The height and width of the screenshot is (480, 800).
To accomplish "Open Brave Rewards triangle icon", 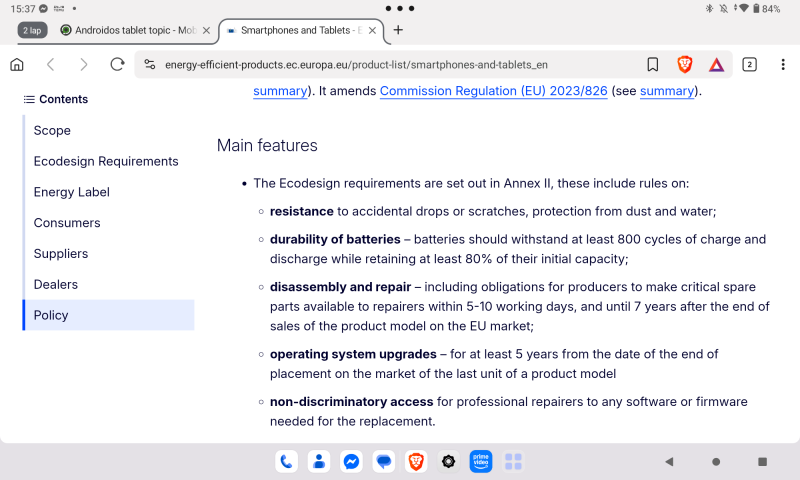I will 716,65.
